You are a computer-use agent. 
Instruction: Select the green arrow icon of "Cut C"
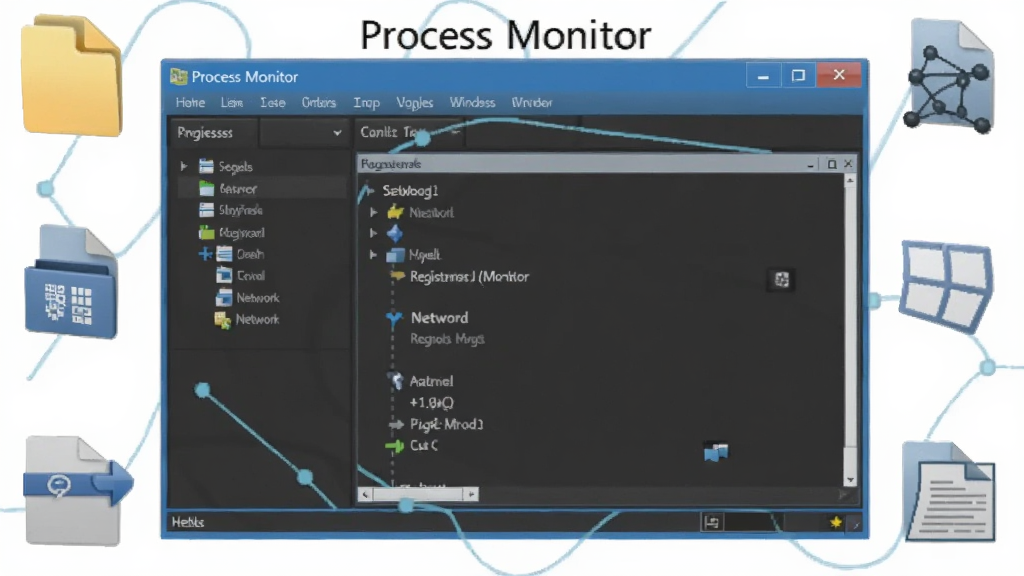pos(394,446)
